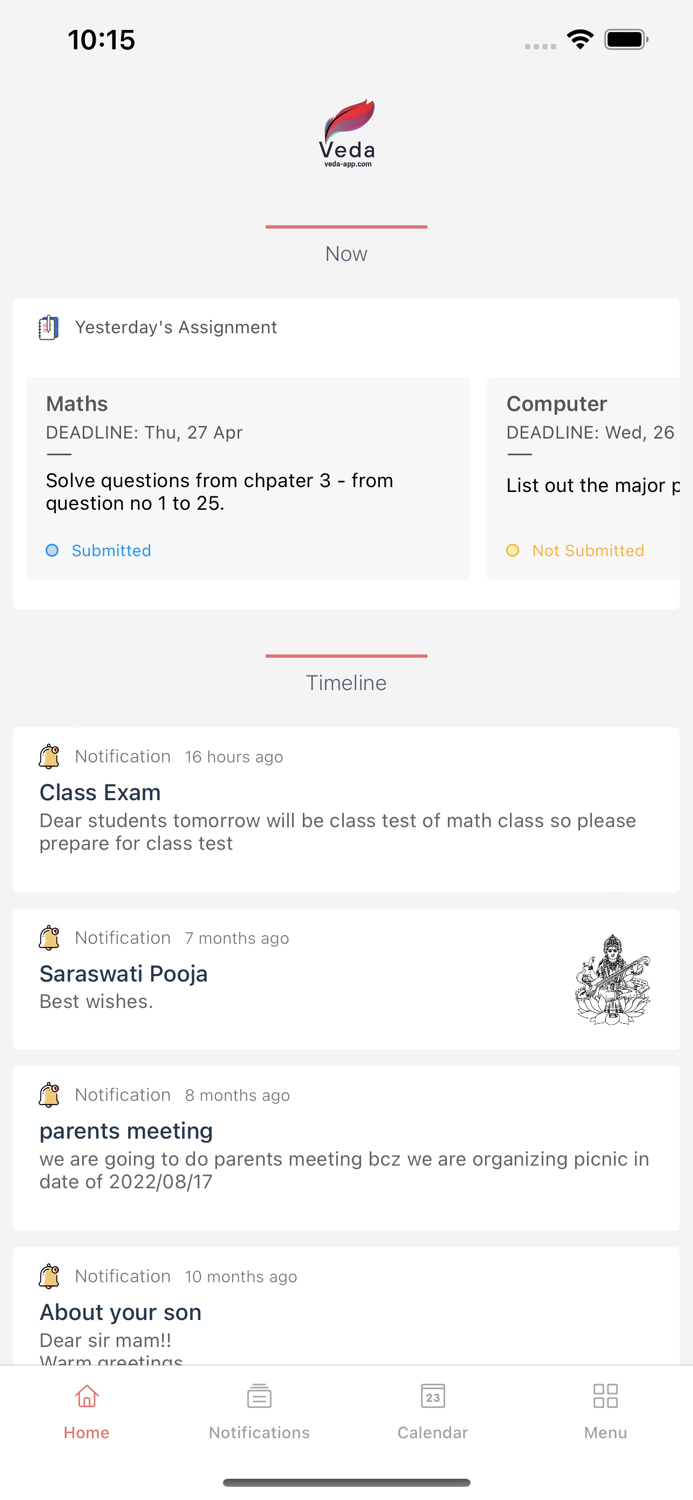Click the assignment notebook icon
693x1500 pixels.
point(48,326)
